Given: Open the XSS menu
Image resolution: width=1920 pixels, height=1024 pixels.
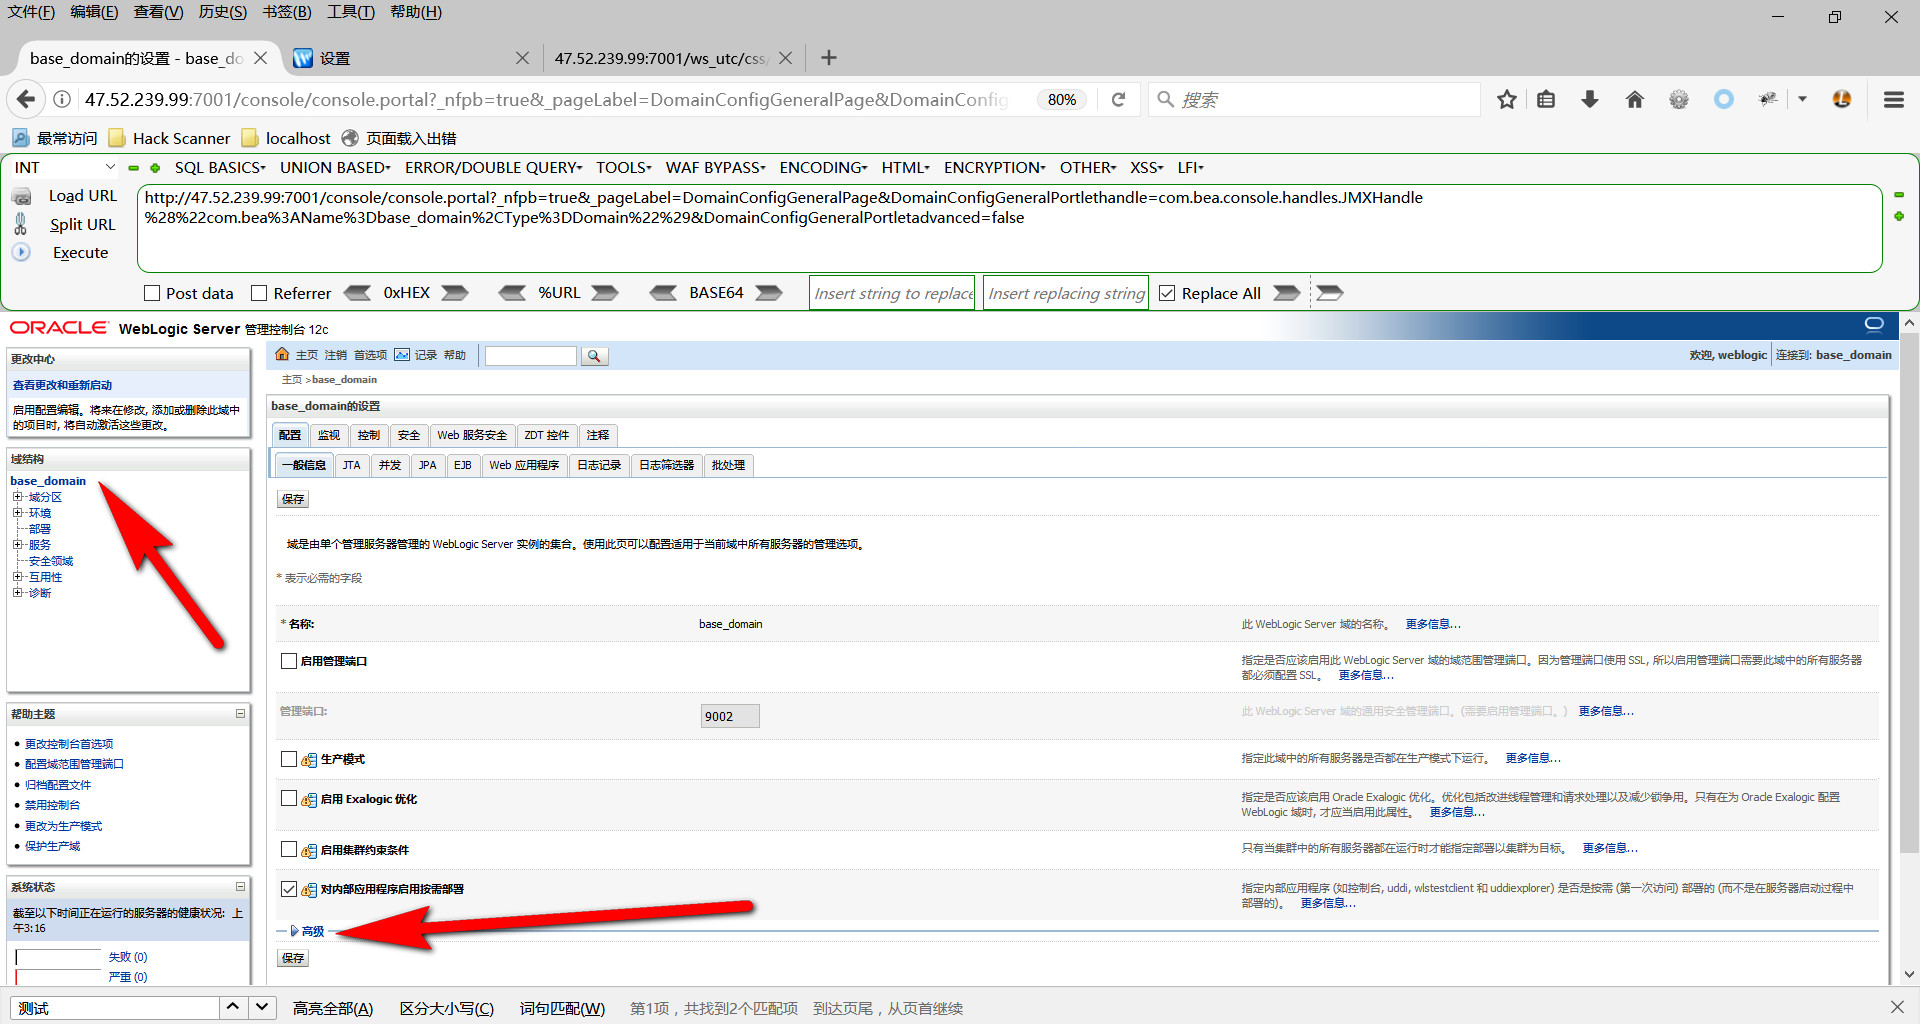Looking at the screenshot, I should pos(1147,168).
